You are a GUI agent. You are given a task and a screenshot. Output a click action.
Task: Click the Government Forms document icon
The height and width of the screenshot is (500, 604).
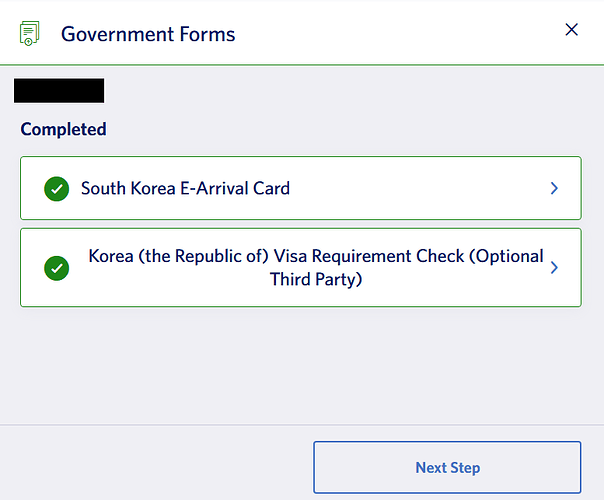30,34
